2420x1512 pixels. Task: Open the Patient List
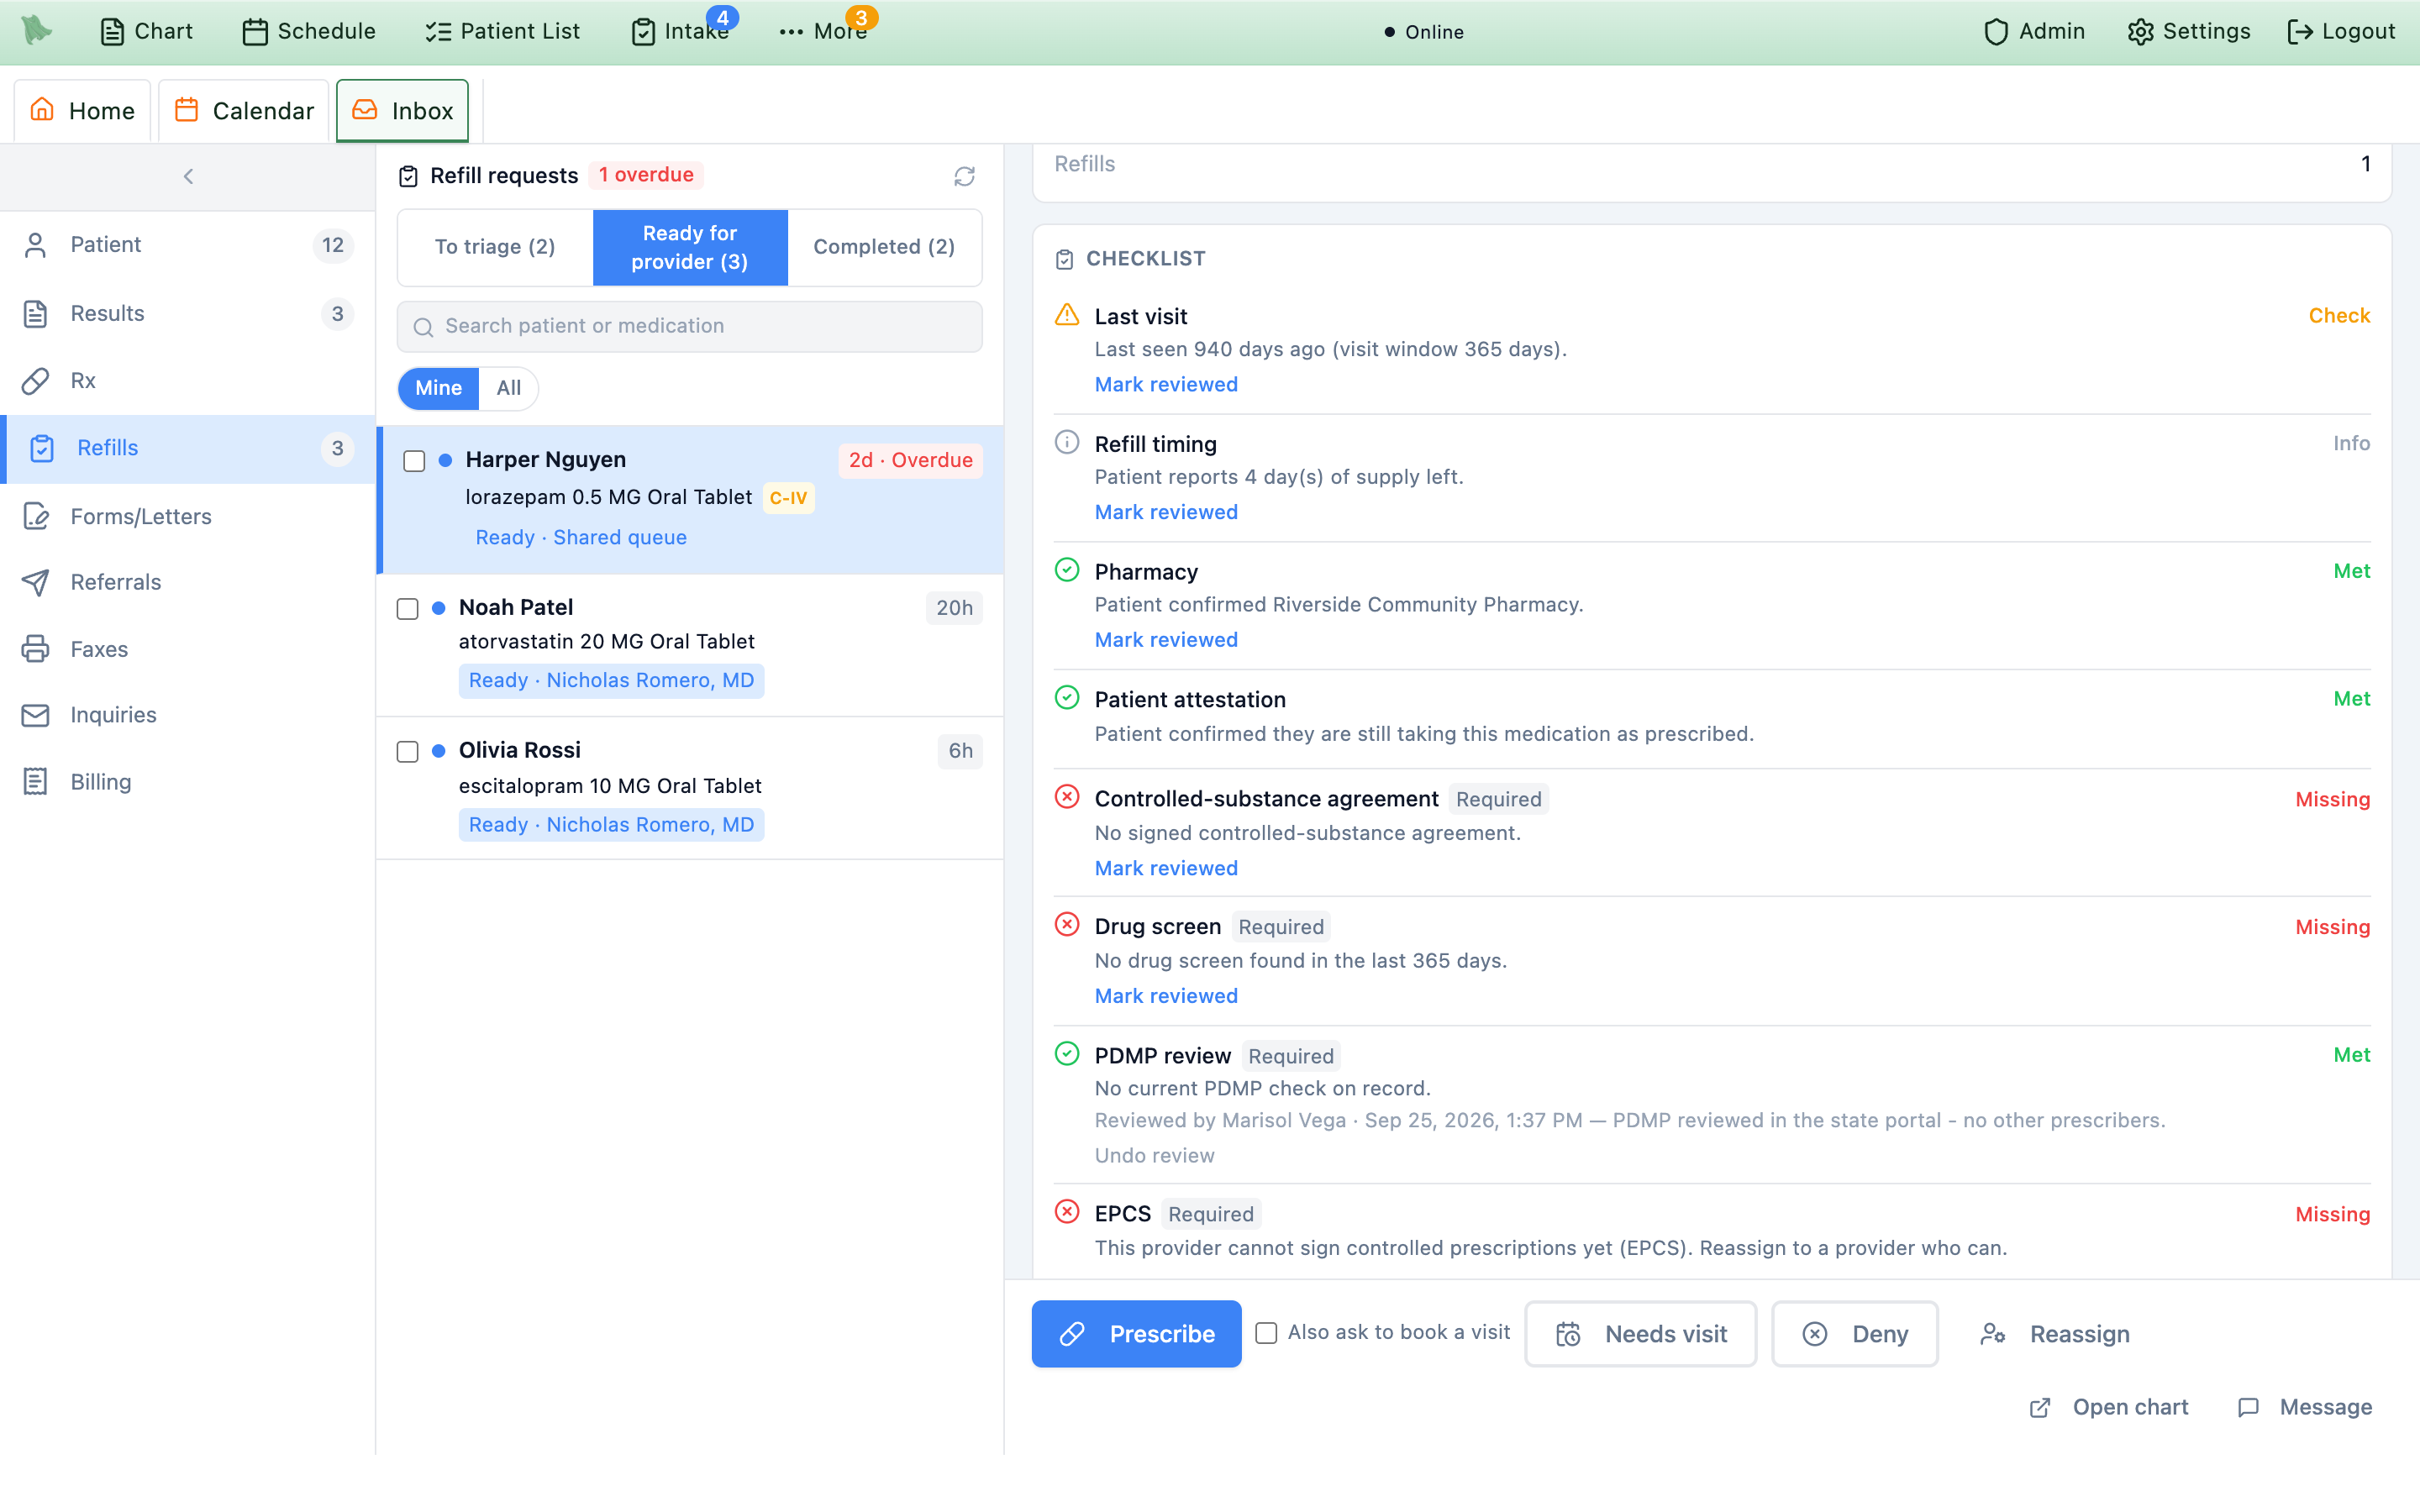tap(502, 31)
